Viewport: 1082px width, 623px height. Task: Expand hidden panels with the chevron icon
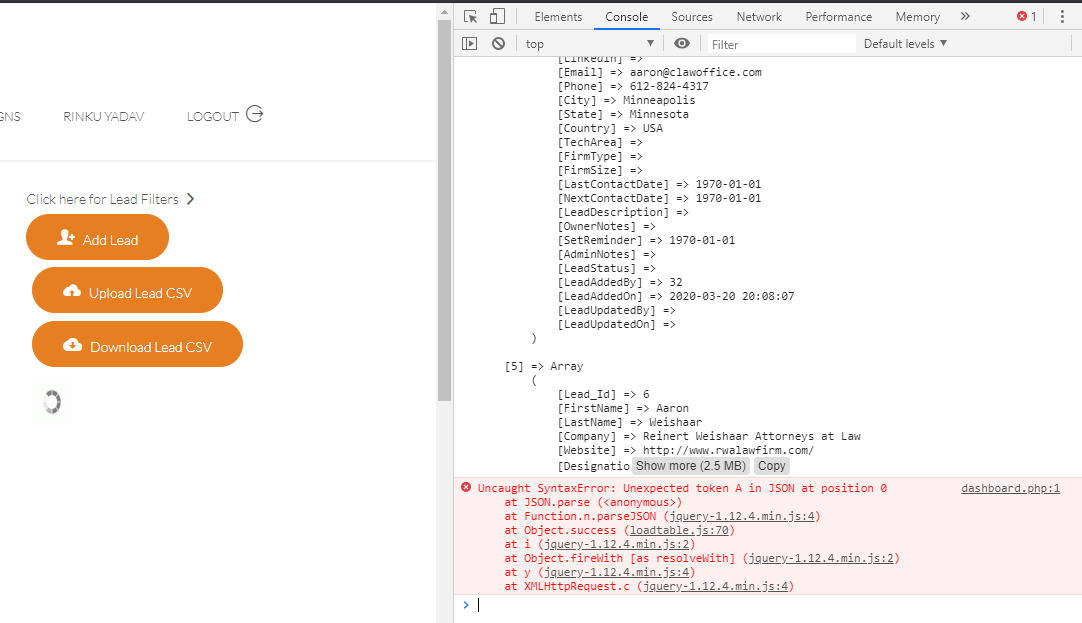pos(964,16)
